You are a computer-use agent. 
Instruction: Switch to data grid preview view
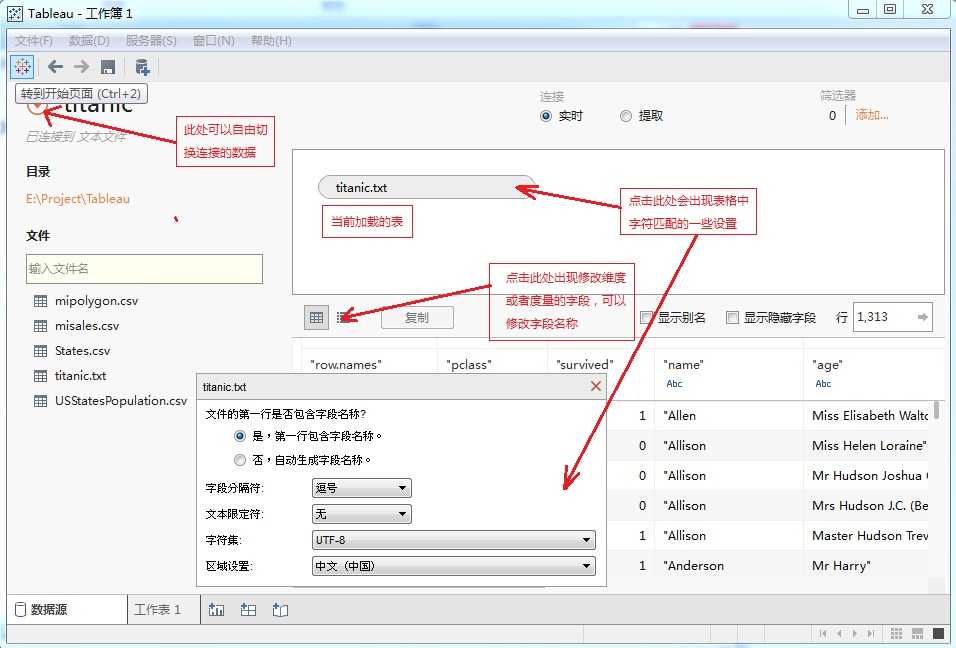click(316, 317)
